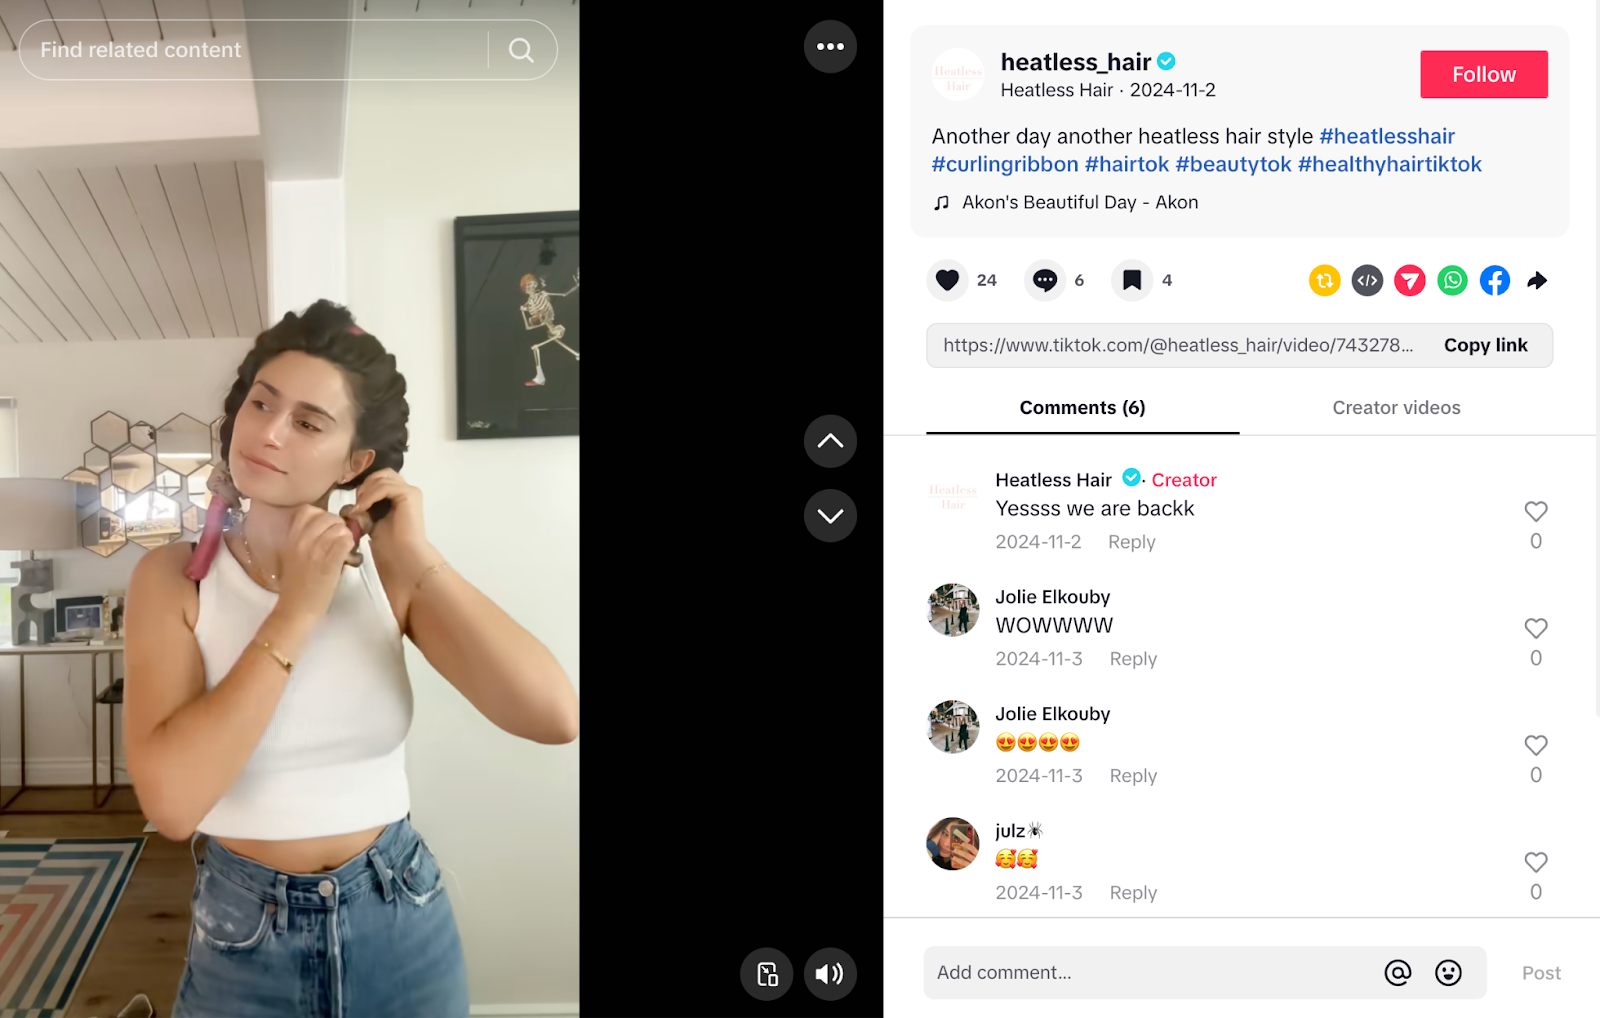
Task: Click the @ mention icon
Action: pos(1398,973)
